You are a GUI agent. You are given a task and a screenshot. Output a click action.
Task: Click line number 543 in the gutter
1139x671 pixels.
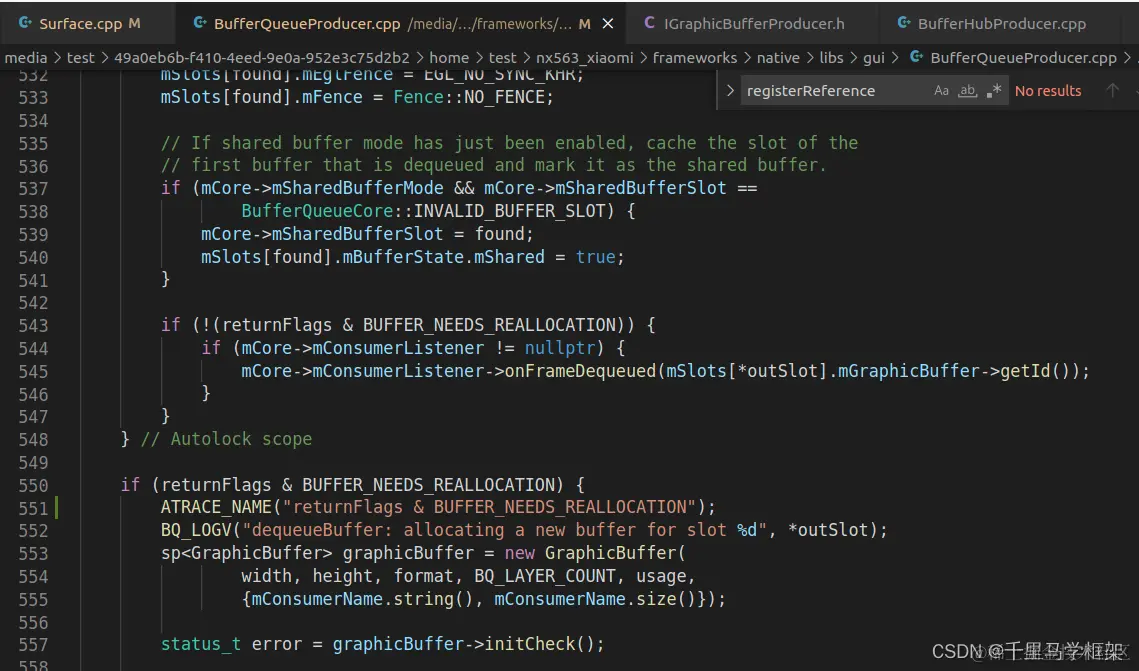click(x=33, y=325)
